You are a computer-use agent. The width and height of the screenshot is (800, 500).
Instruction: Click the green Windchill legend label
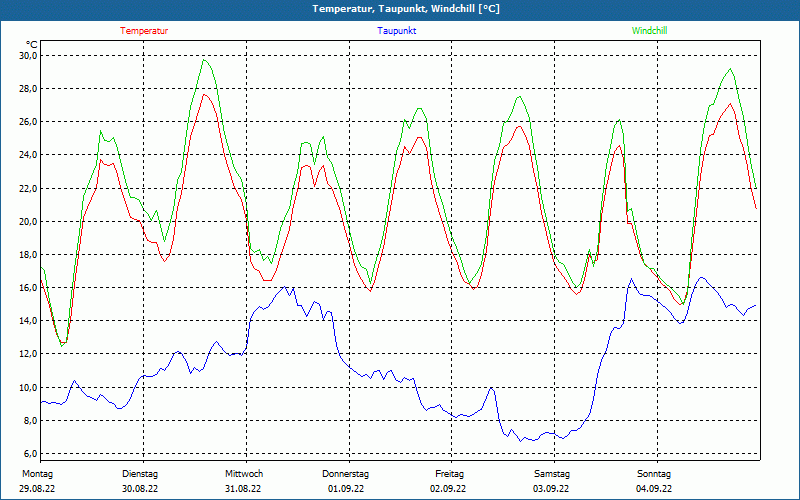(649, 31)
